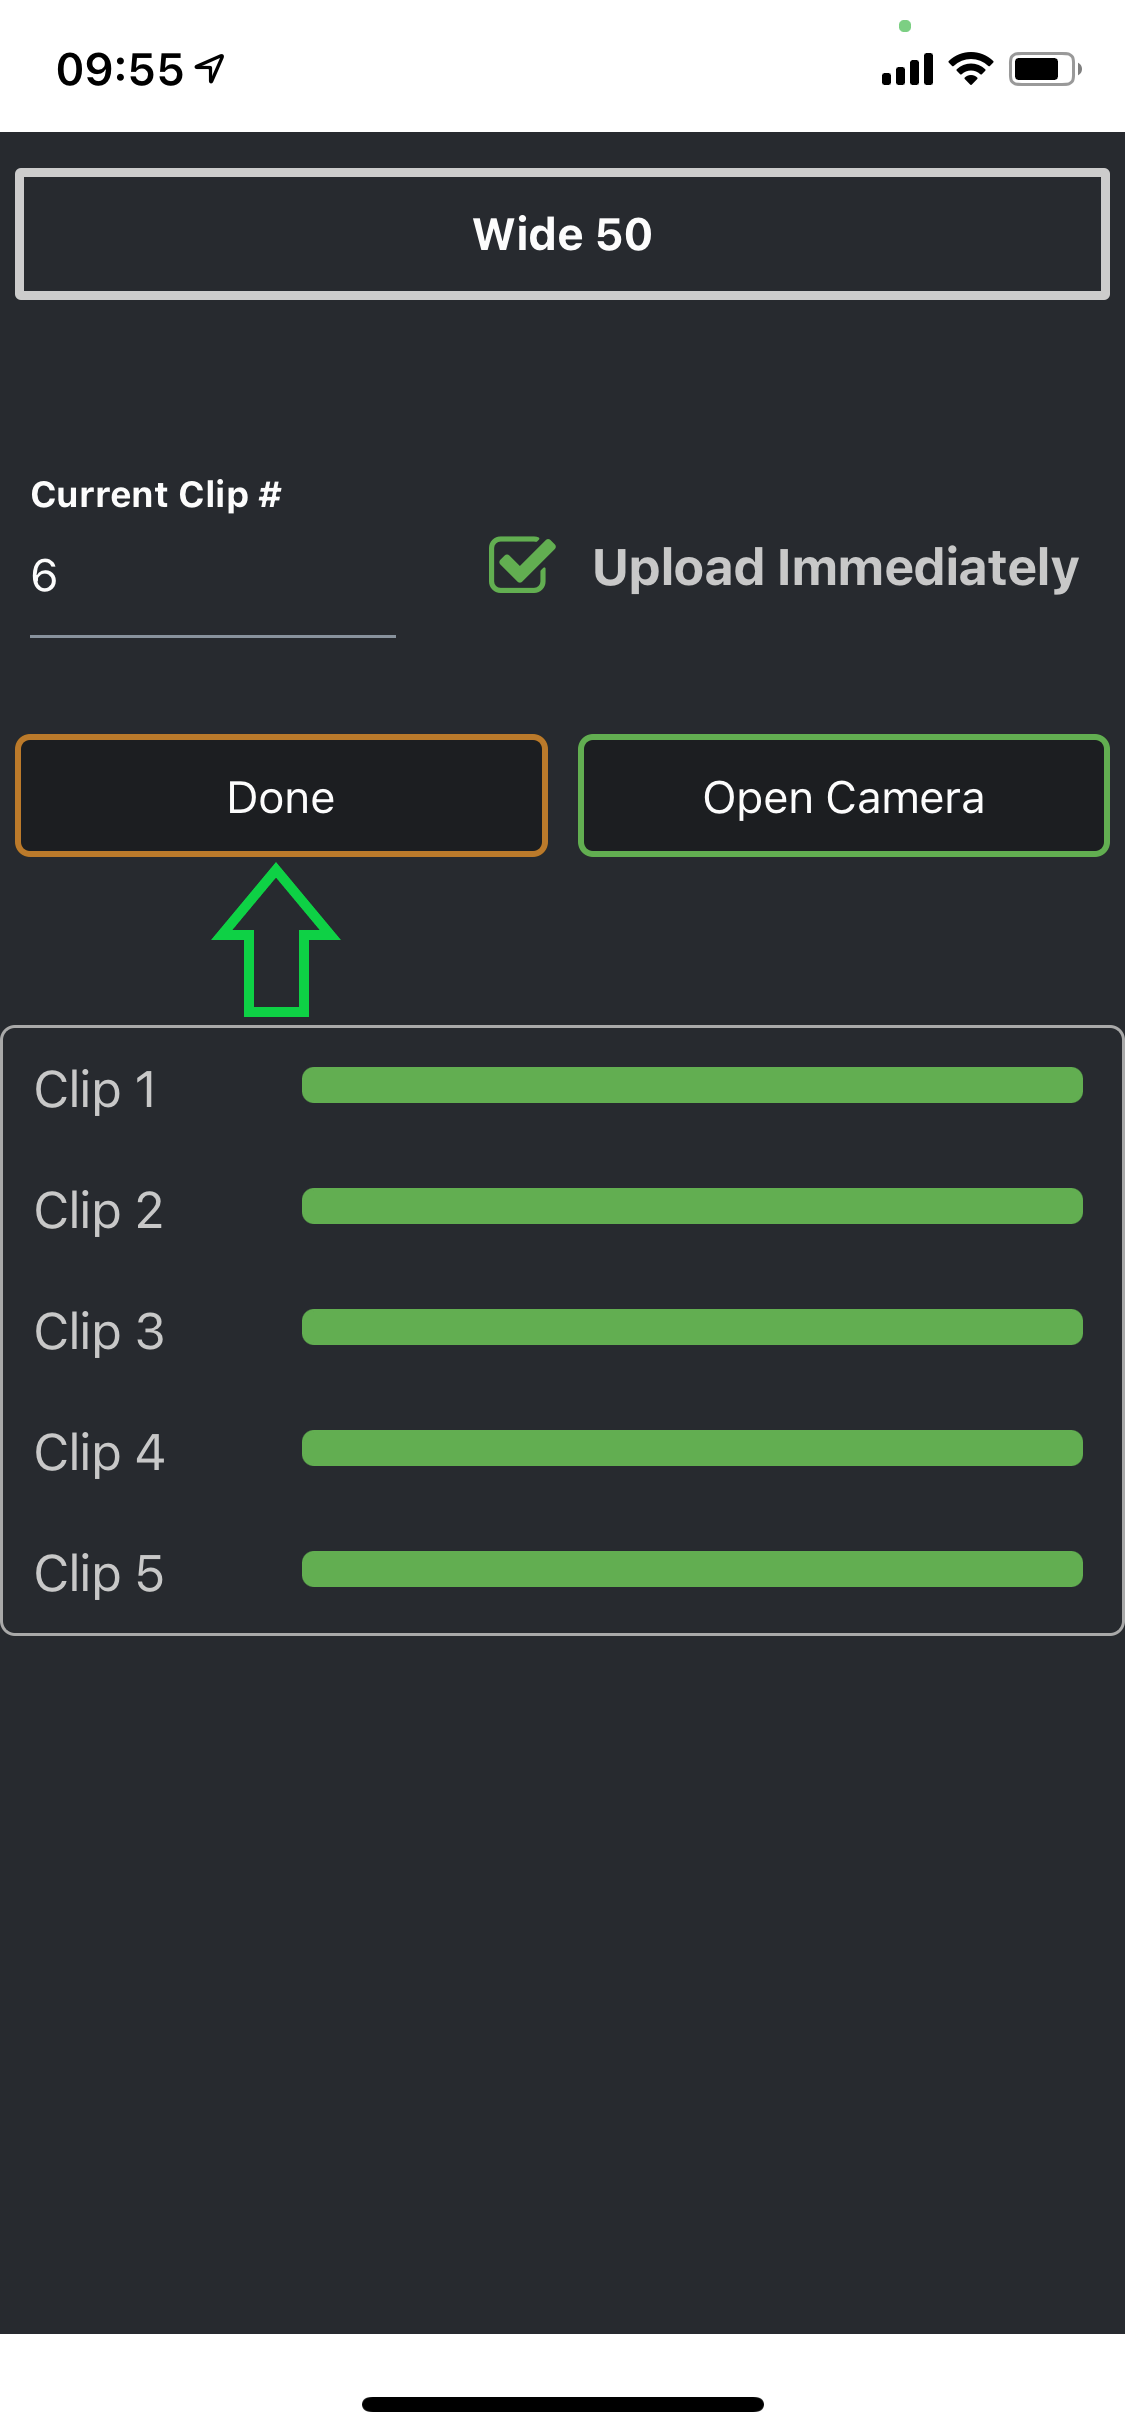Tap the Done button
The image size is (1125, 2436).
point(281,796)
